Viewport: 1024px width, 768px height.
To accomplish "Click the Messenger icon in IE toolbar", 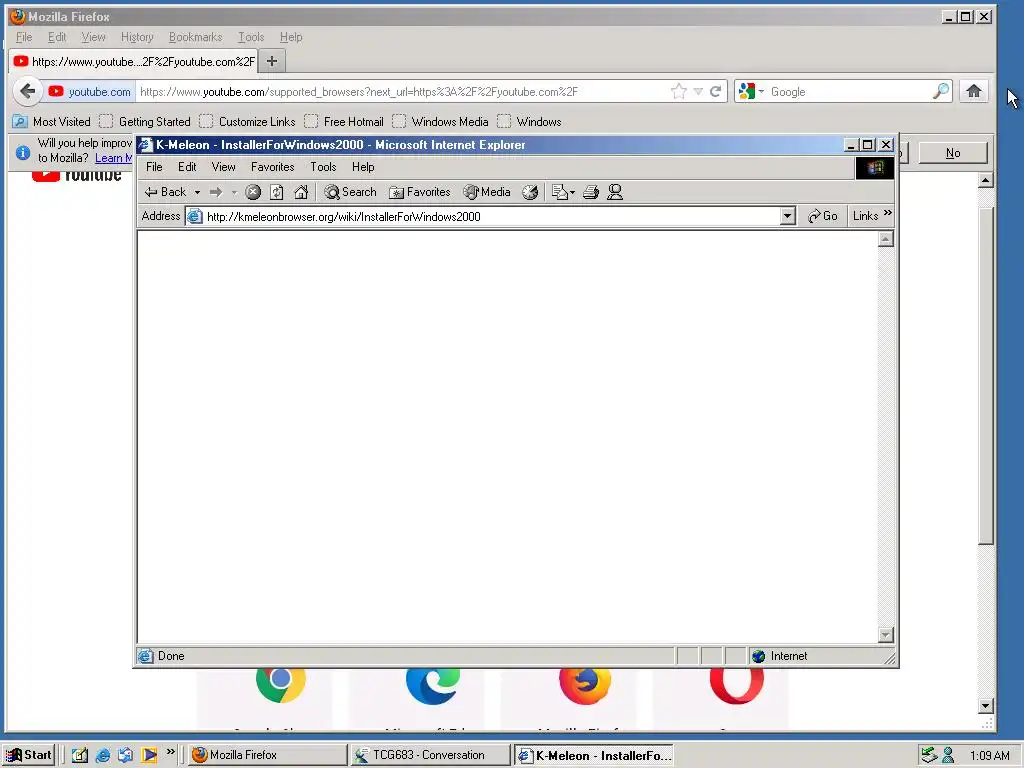I will pos(615,192).
